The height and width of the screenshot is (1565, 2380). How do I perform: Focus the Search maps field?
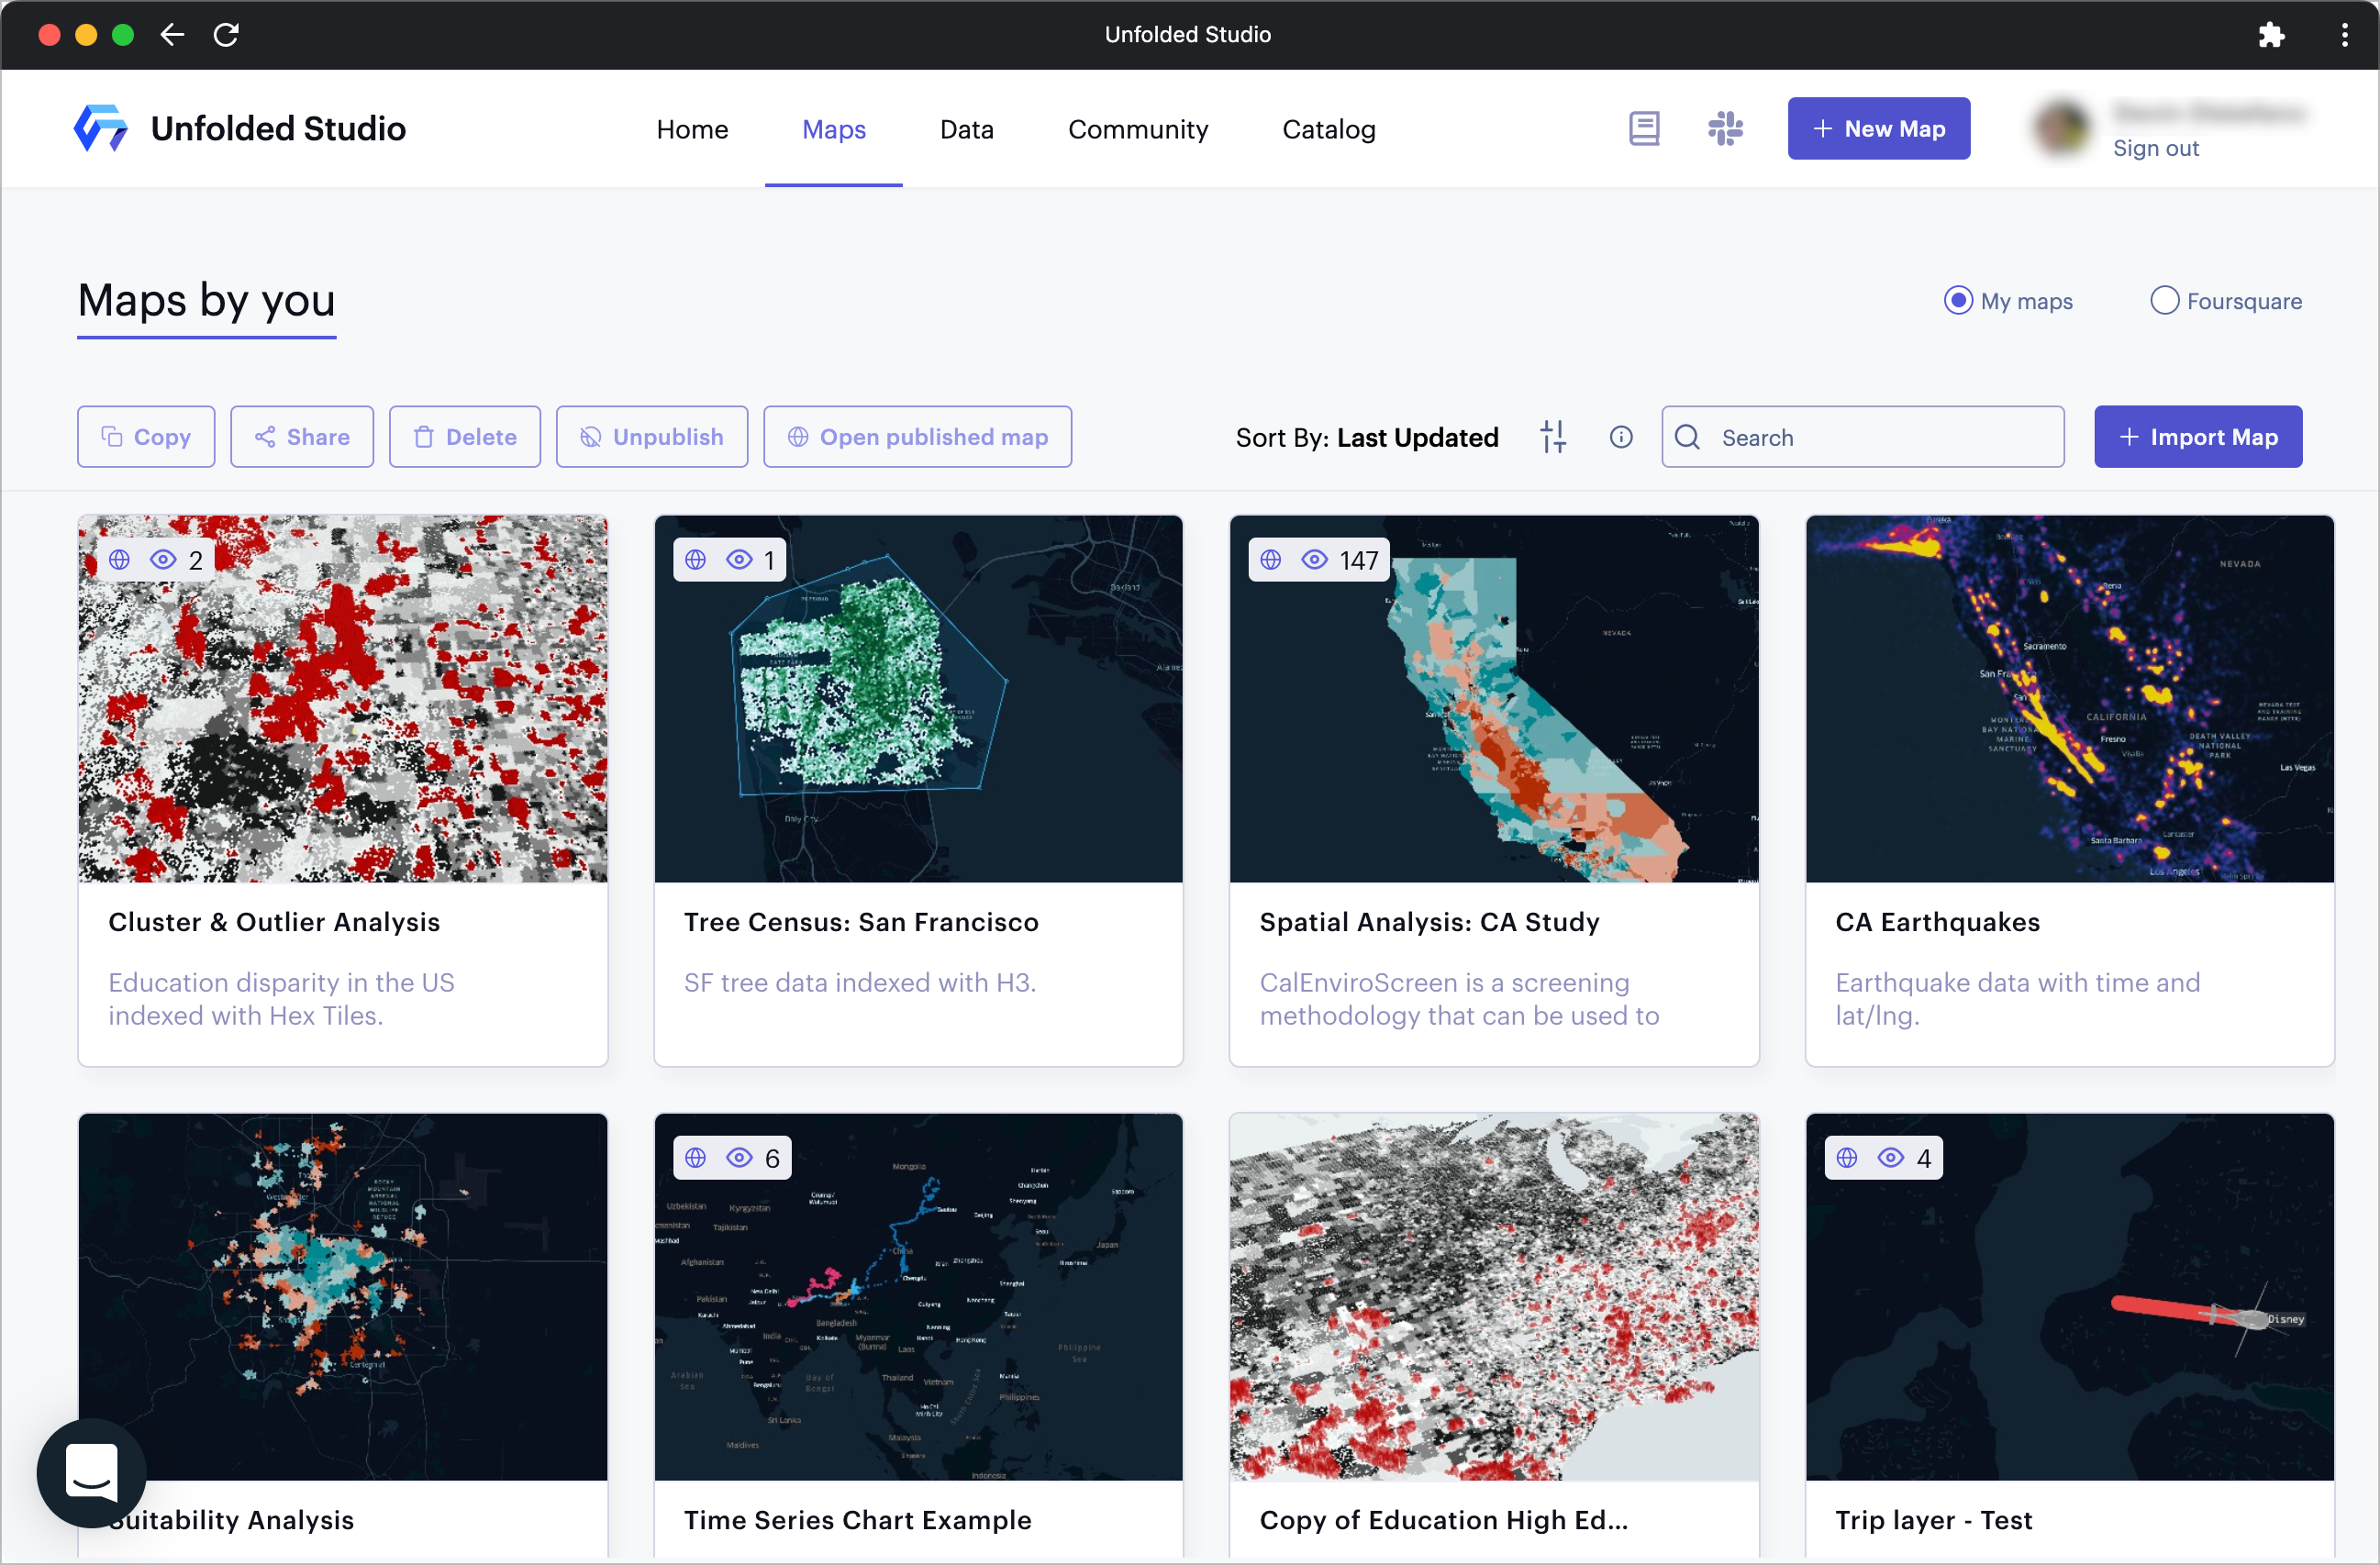(1863, 437)
